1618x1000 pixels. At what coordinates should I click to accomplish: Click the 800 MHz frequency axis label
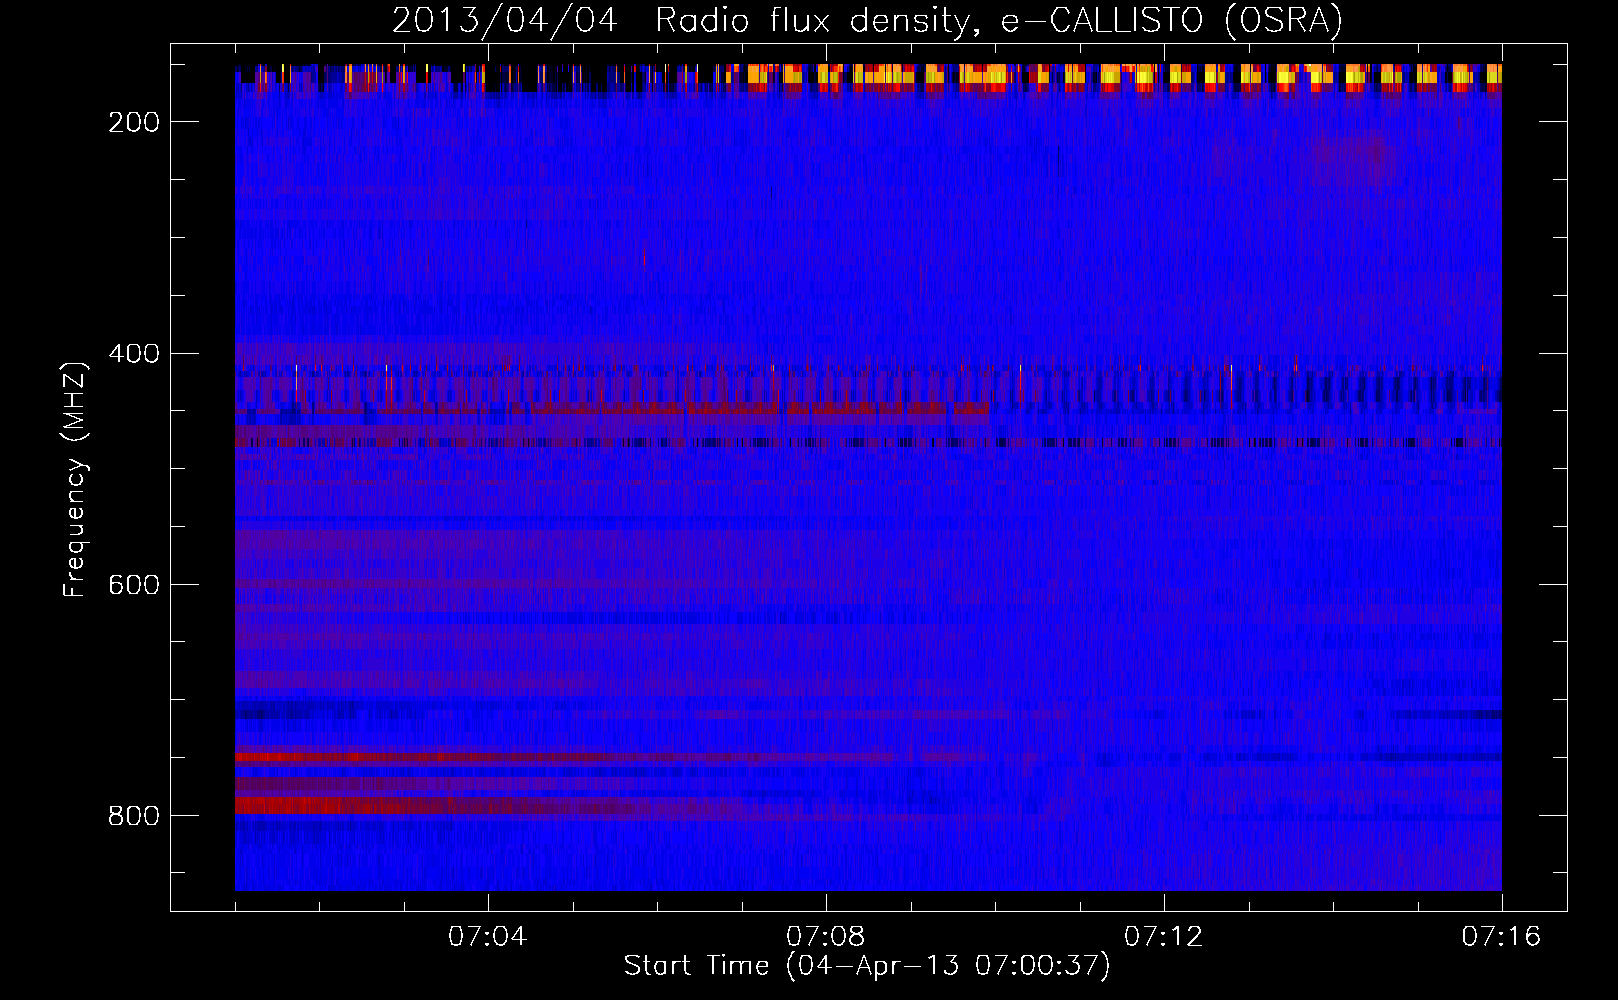(x=134, y=816)
